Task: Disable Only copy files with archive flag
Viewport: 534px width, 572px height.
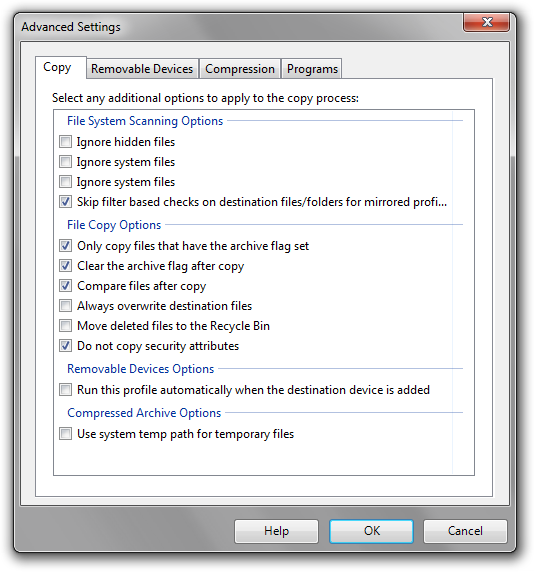Action: point(66,246)
